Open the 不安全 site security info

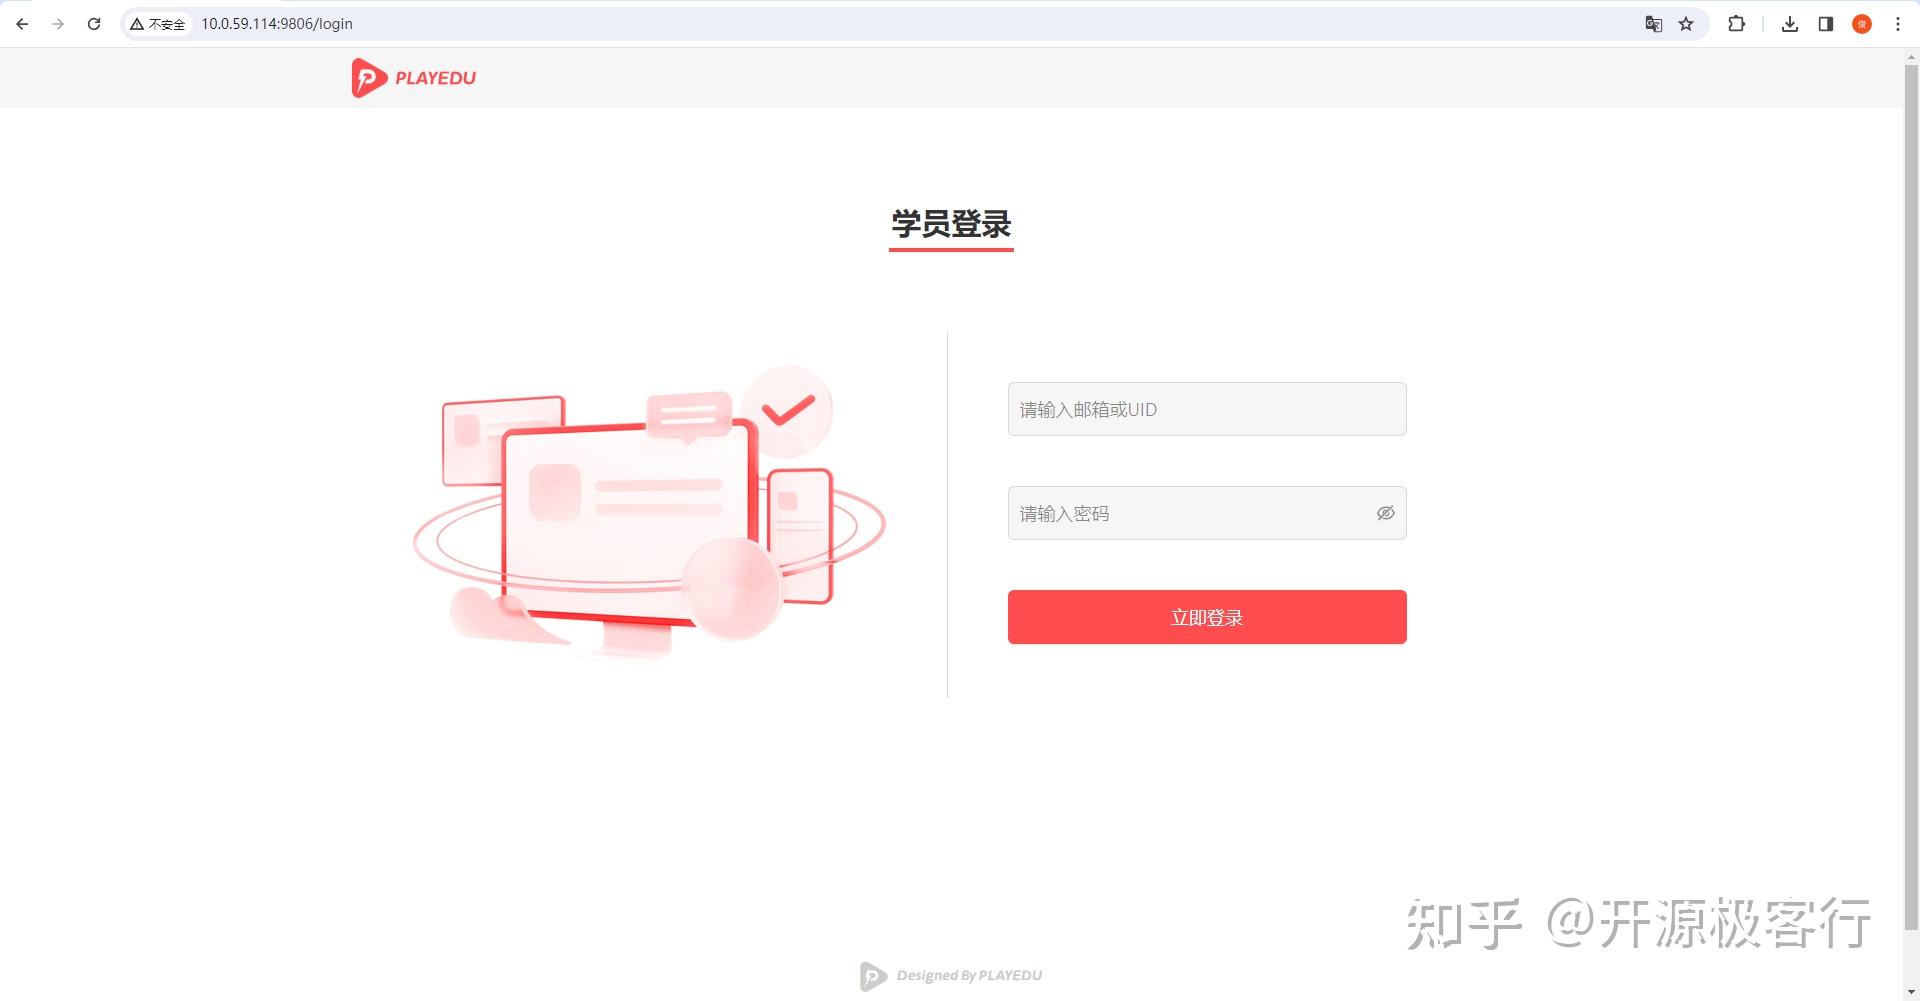click(x=158, y=23)
